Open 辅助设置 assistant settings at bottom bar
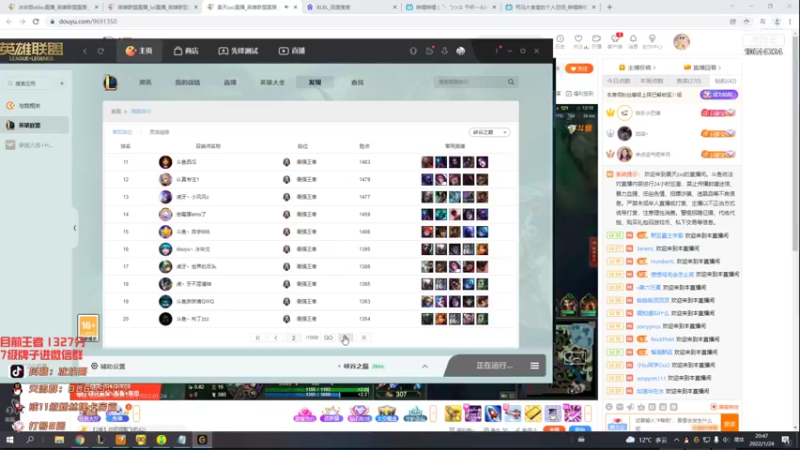800x450 pixels. (108, 366)
